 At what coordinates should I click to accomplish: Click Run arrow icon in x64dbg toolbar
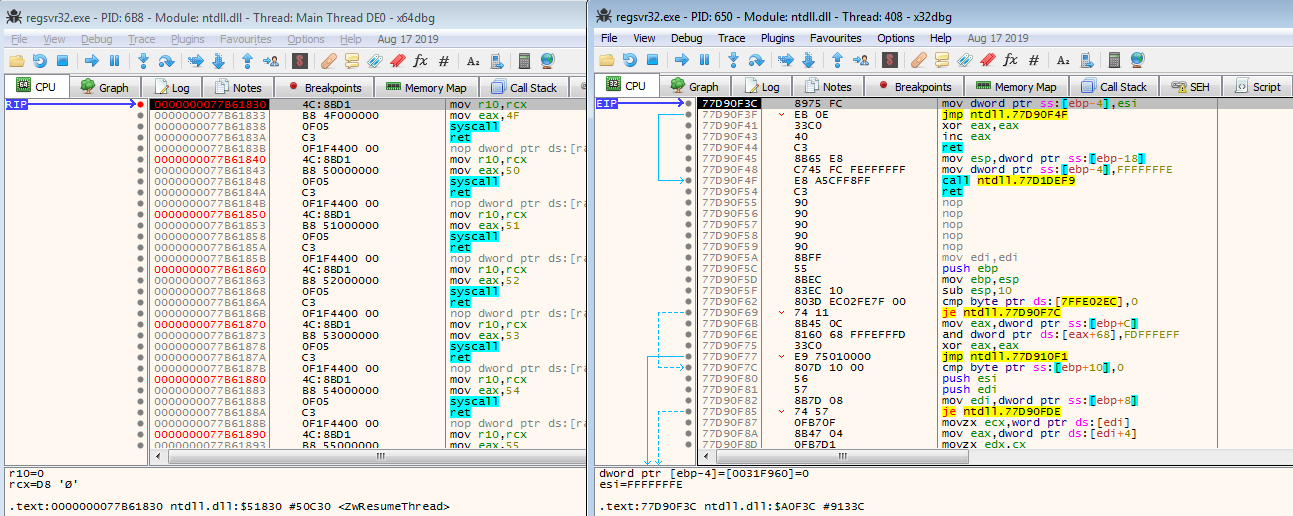[92, 60]
